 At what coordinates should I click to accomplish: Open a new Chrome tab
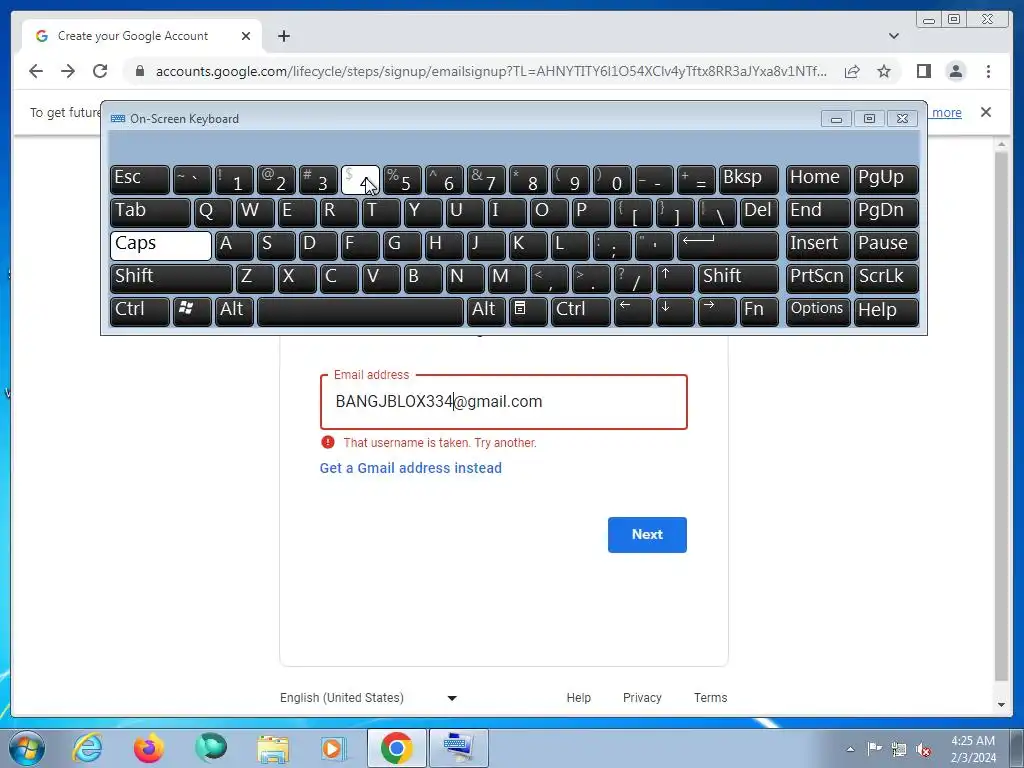click(283, 36)
